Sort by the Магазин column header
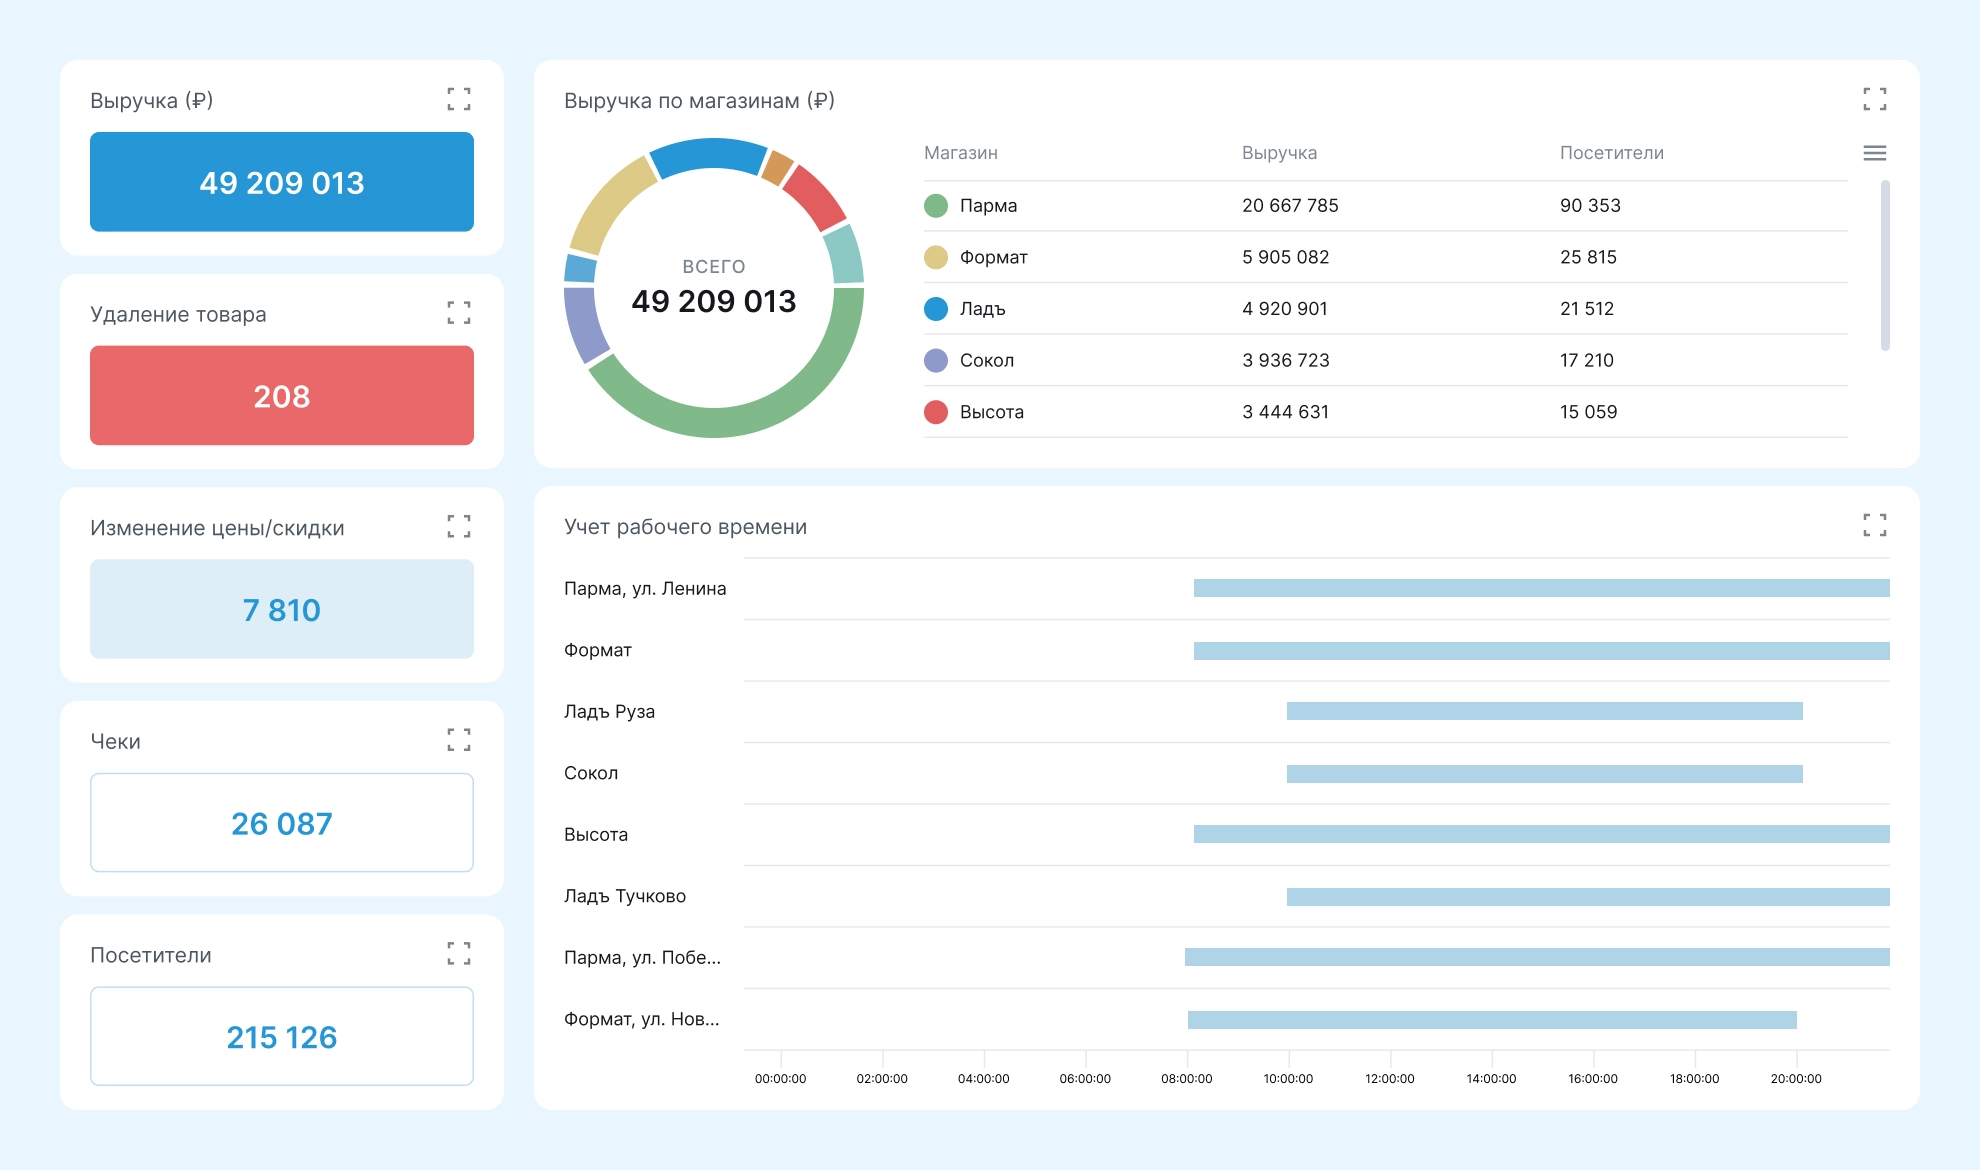This screenshot has width=1980, height=1170. click(x=961, y=153)
